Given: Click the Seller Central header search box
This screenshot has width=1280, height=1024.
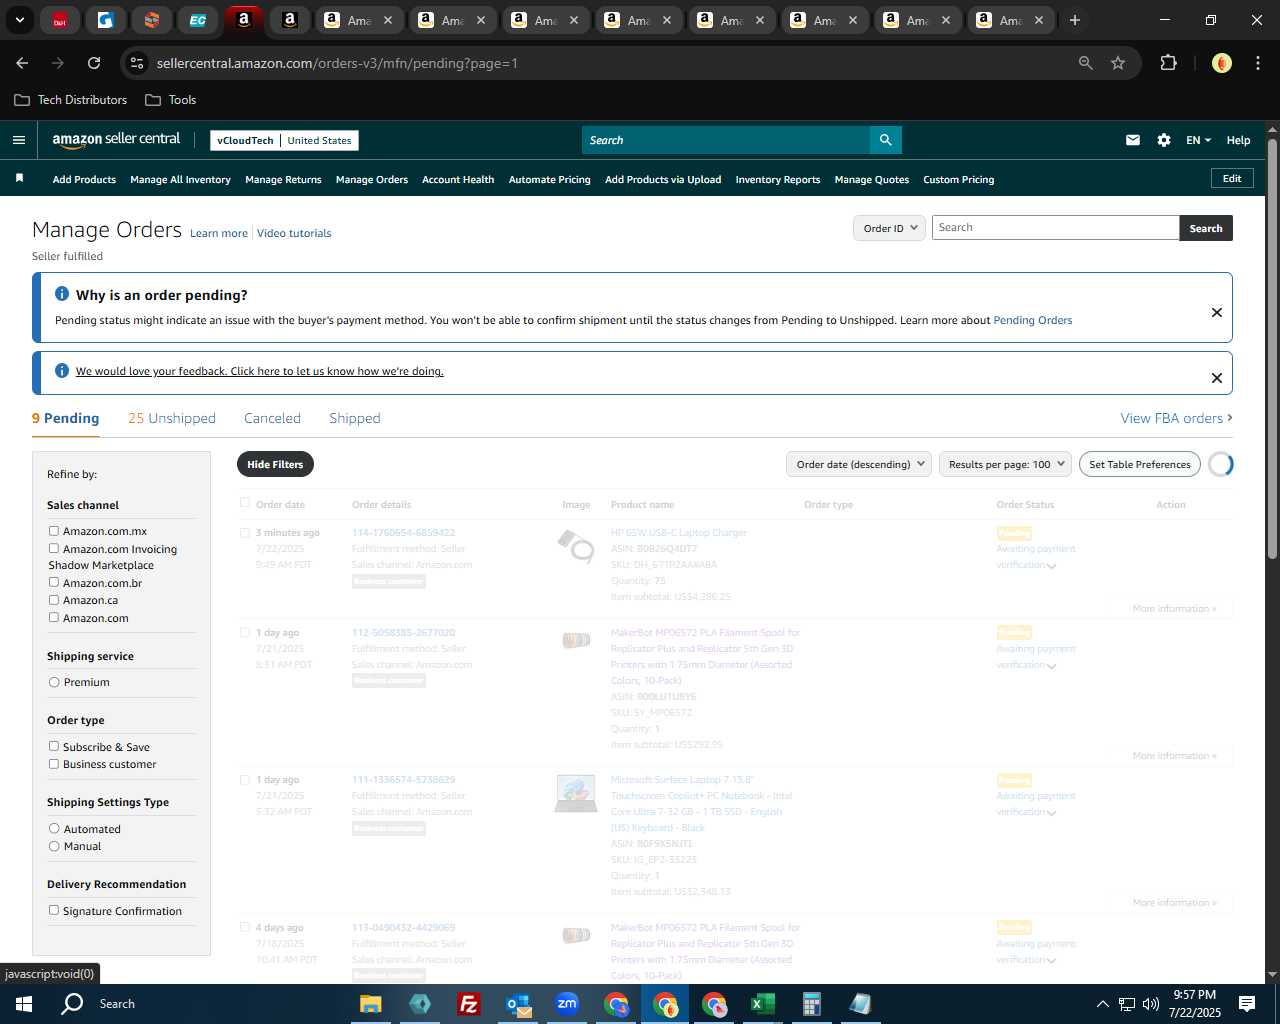Looking at the screenshot, I should click(x=726, y=140).
